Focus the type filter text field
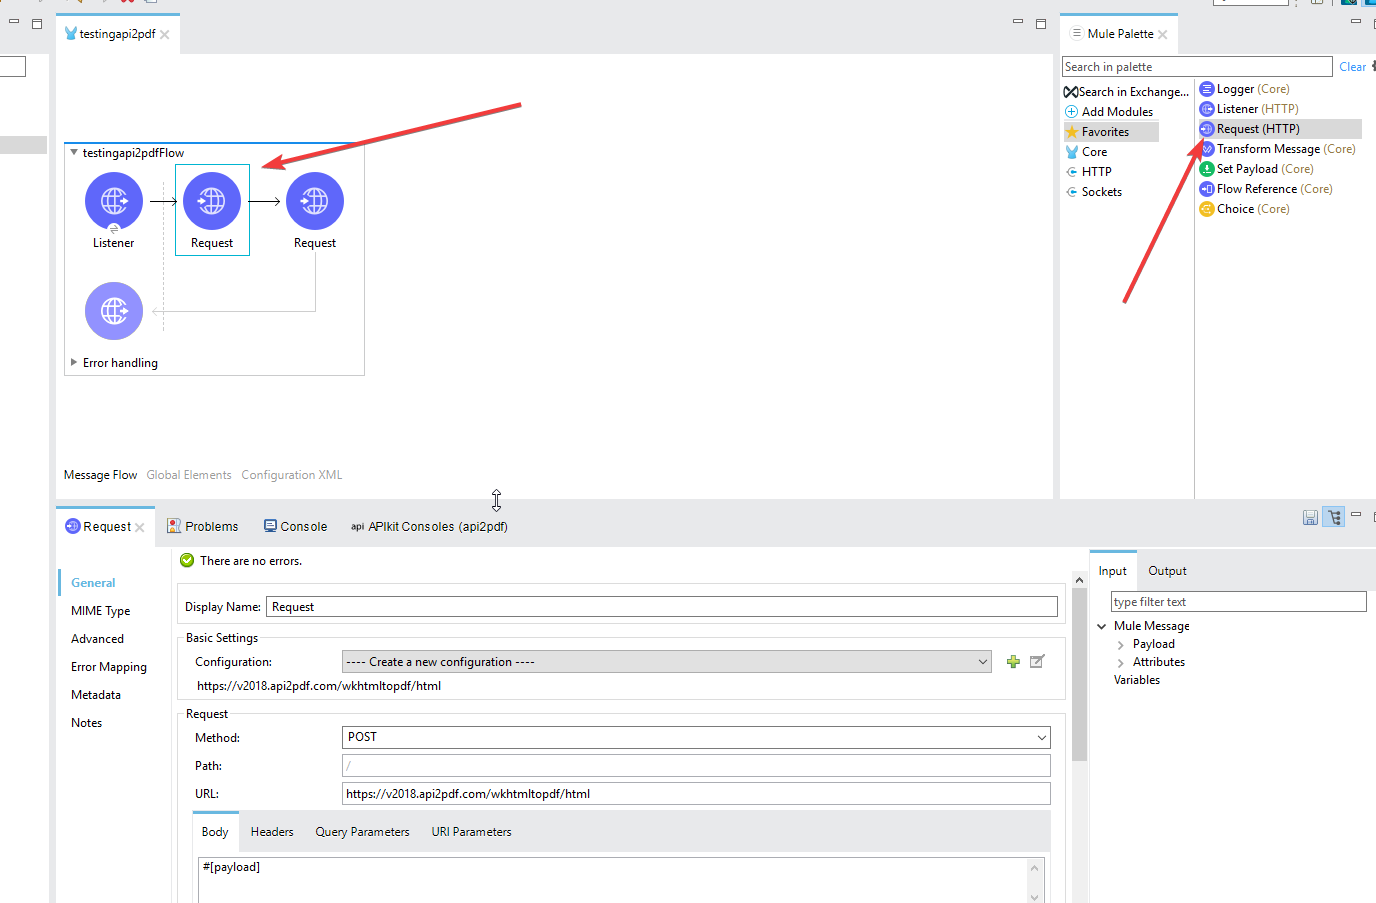The image size is (1376, 903). 1239,602
